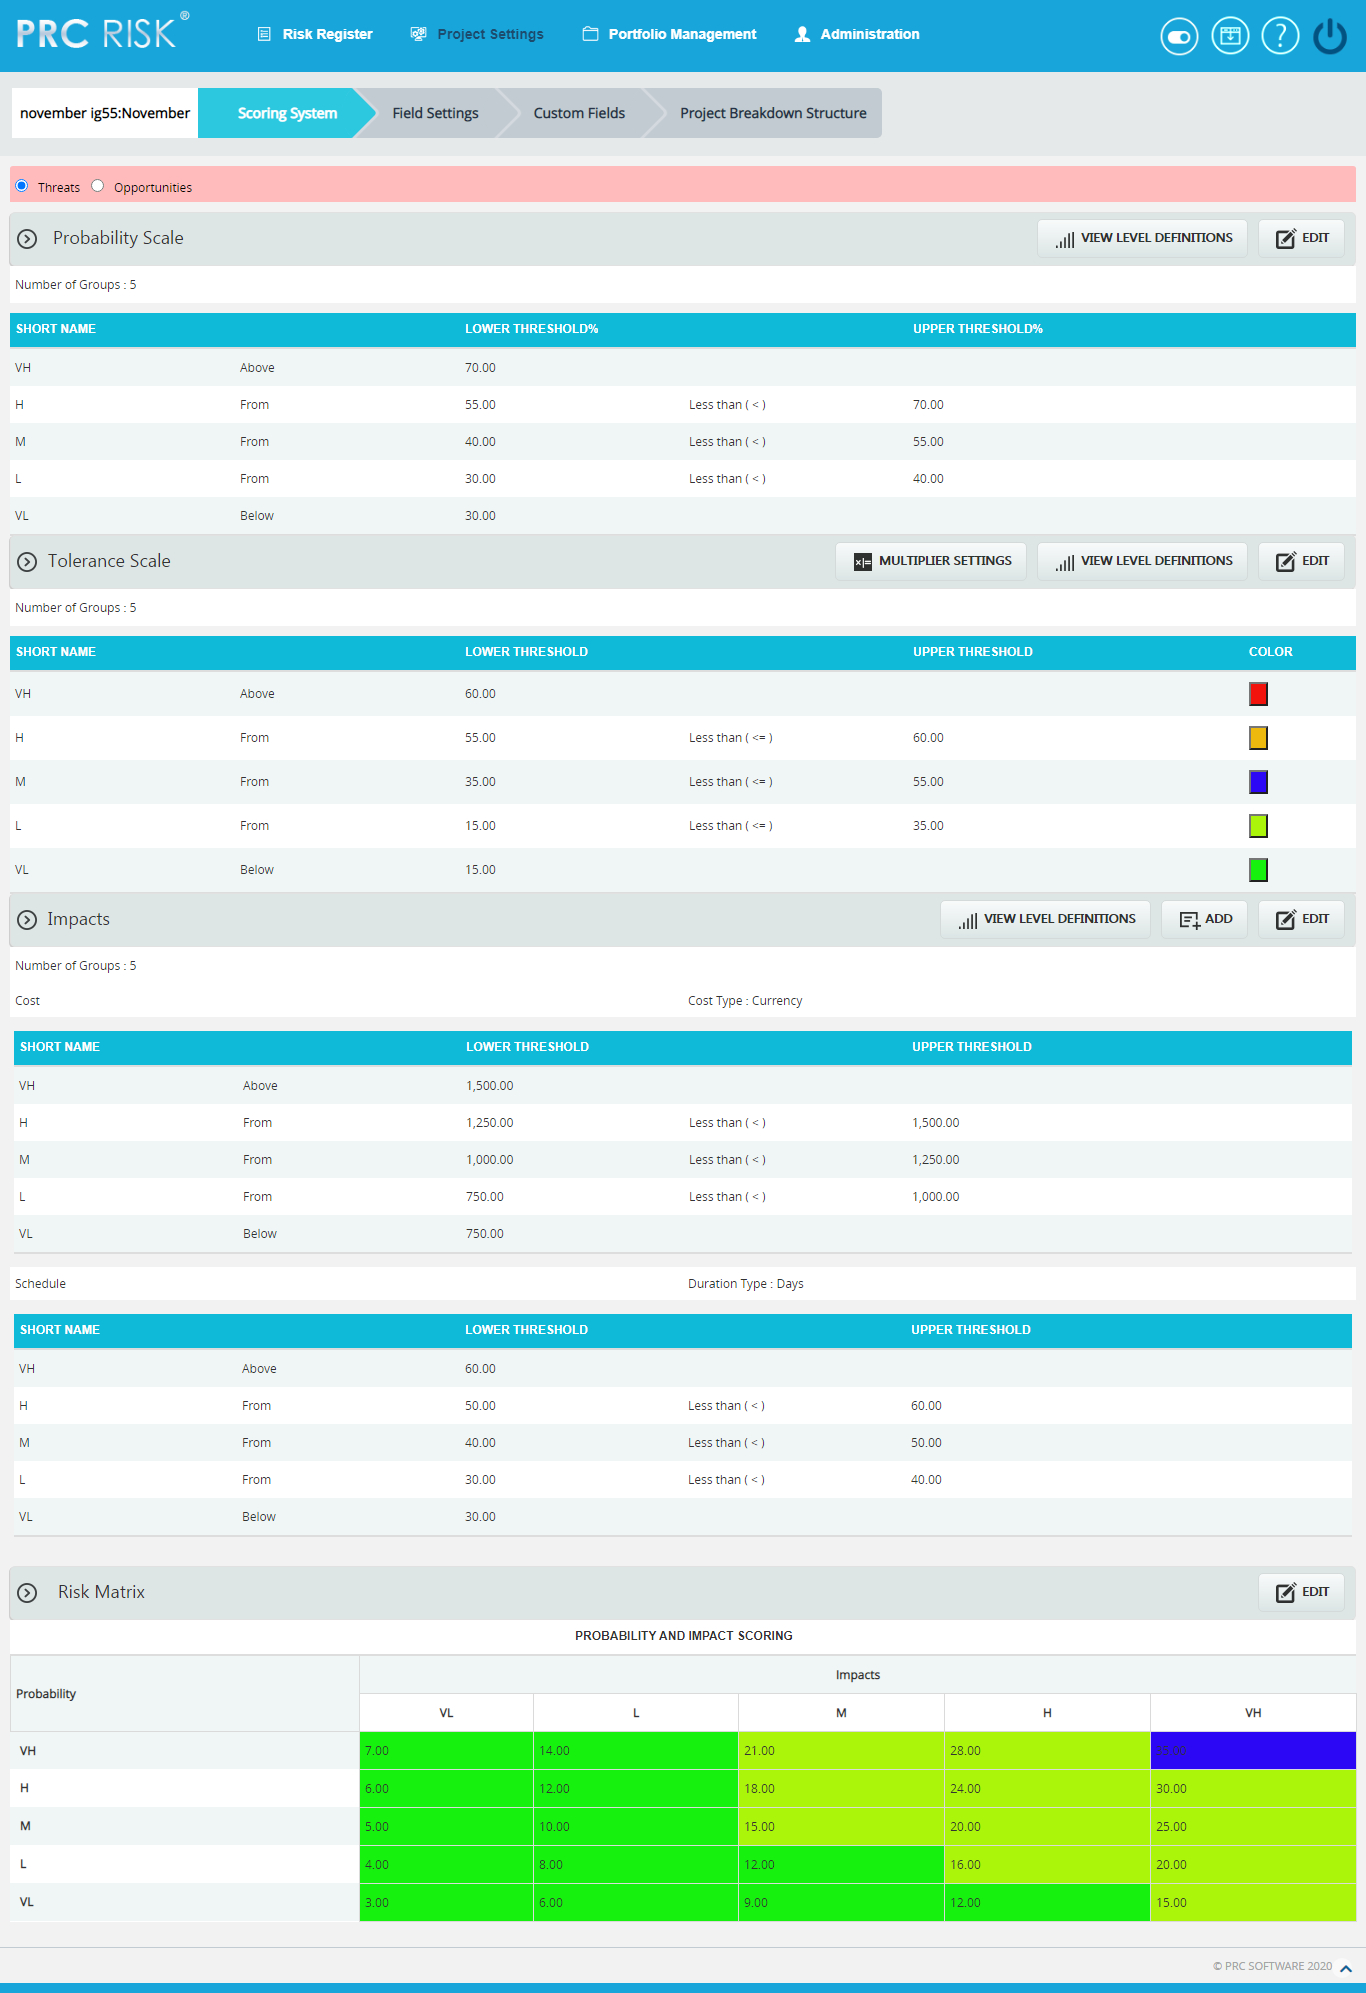Click the Risk Register list icon
This screenshot has width=1366, height=1993.
pyautogui.click(x=264, y=34)
